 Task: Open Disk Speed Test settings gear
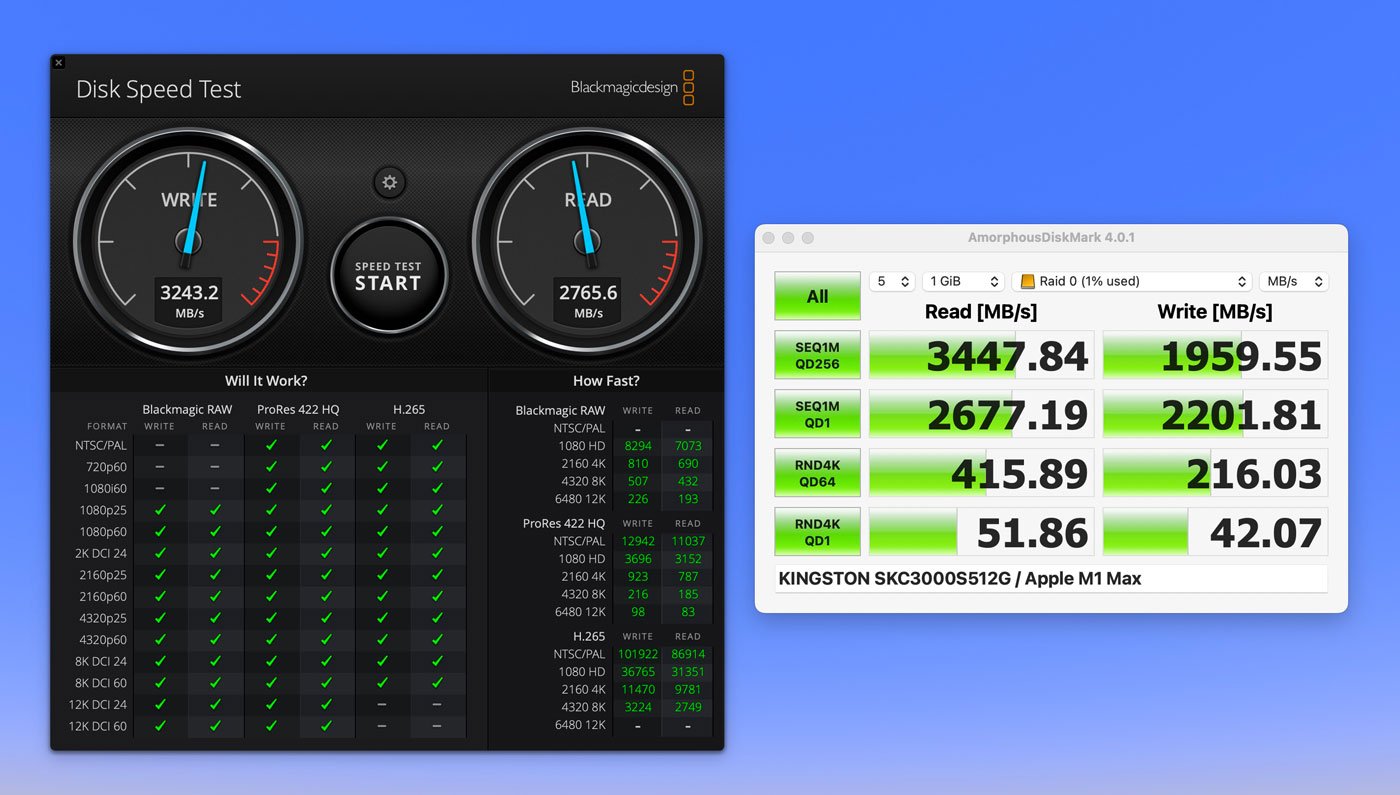pos(390,183)
